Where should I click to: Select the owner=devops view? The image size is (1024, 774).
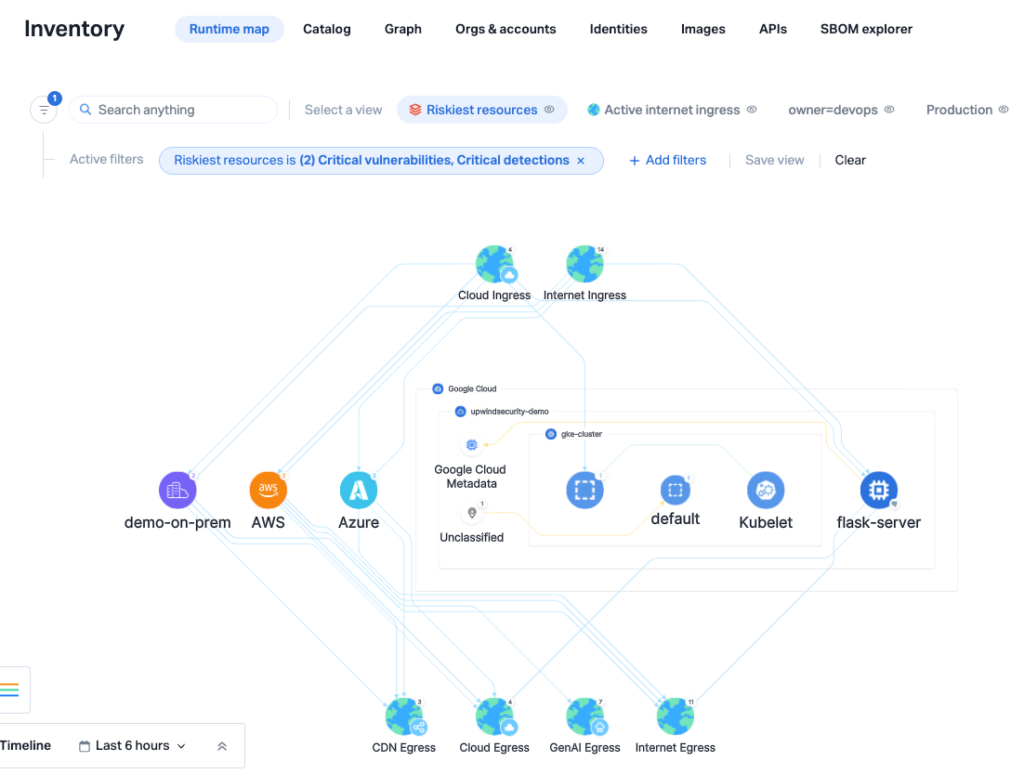[x=833, y=110]
